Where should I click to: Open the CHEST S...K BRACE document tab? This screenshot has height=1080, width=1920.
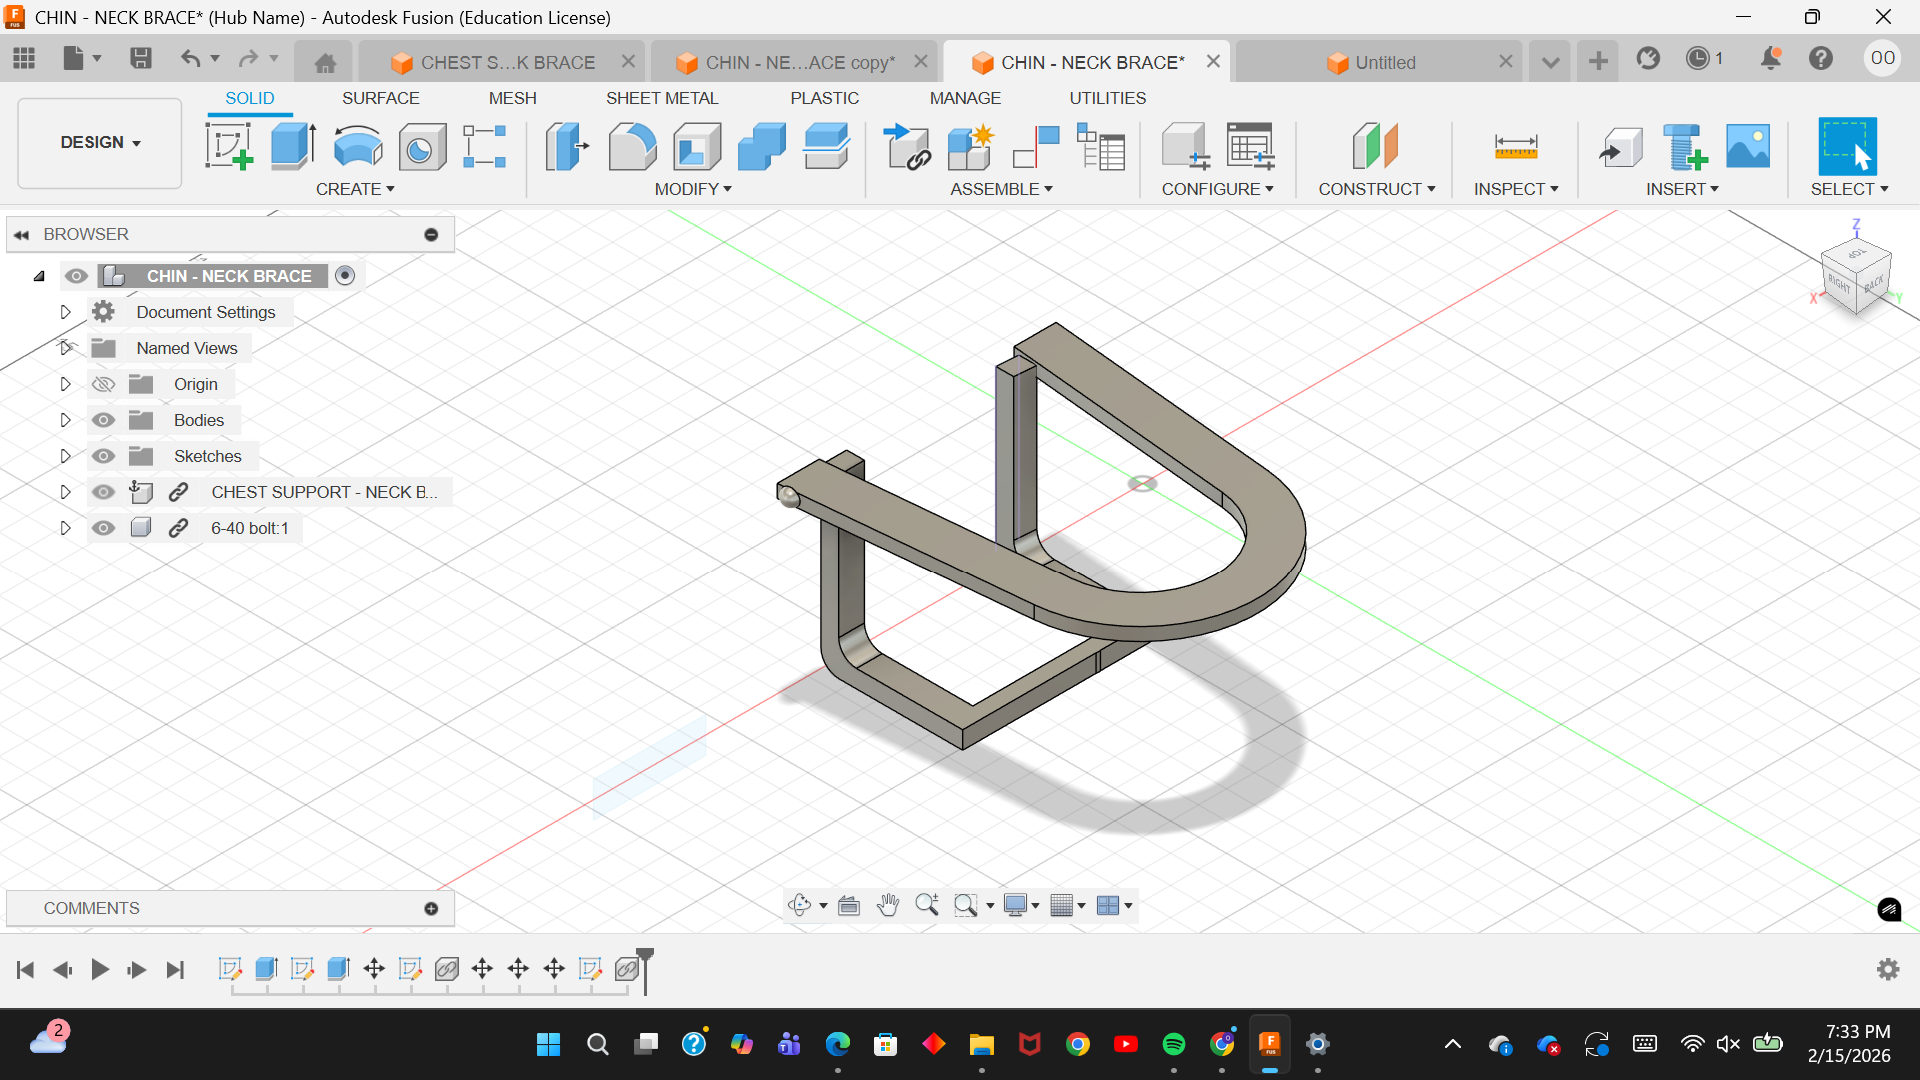[507, 62]
